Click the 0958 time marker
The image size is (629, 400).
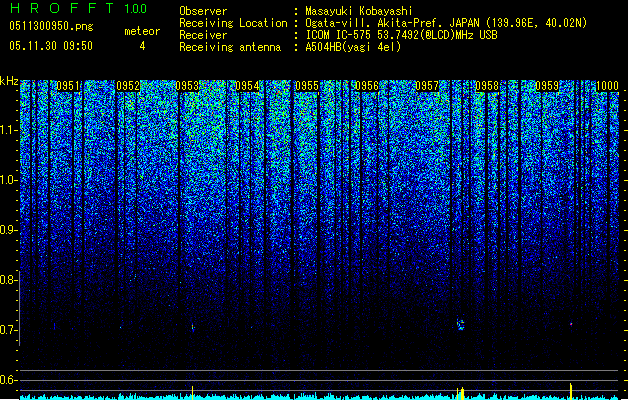[x=487, y=86]
